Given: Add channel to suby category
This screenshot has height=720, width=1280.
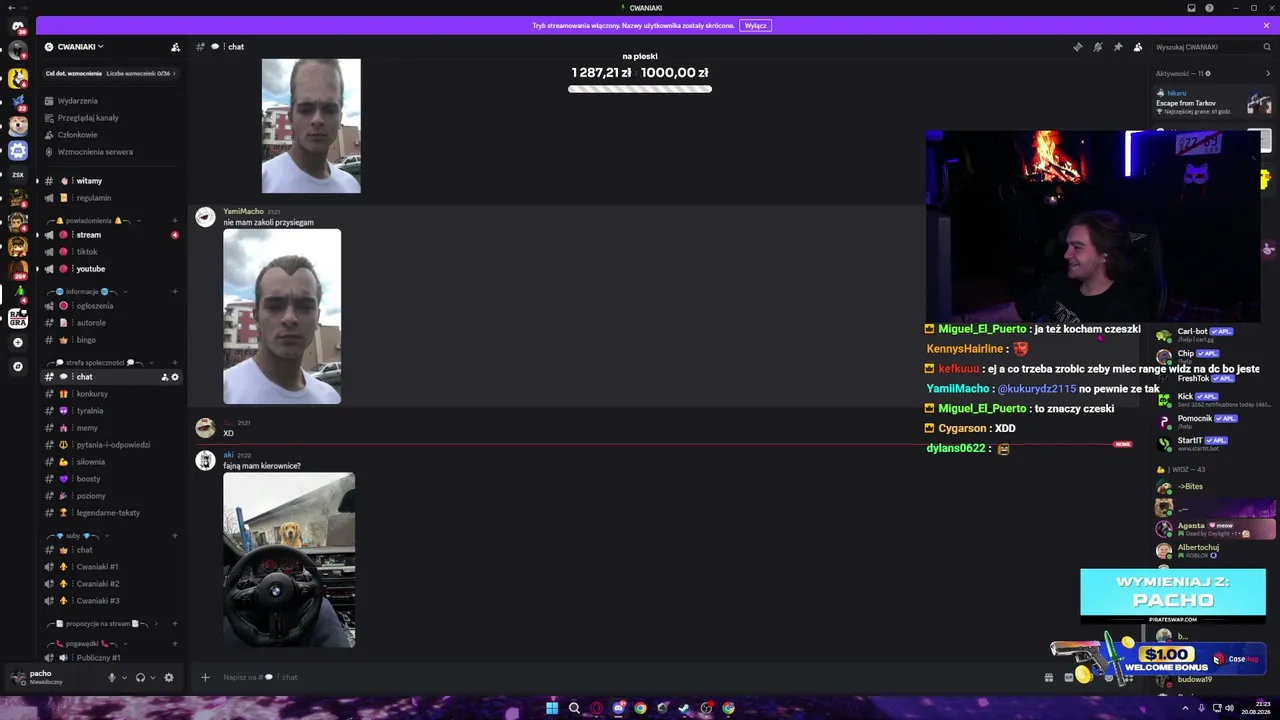Looking at the screenshot, I should click(x=175, y=536).
